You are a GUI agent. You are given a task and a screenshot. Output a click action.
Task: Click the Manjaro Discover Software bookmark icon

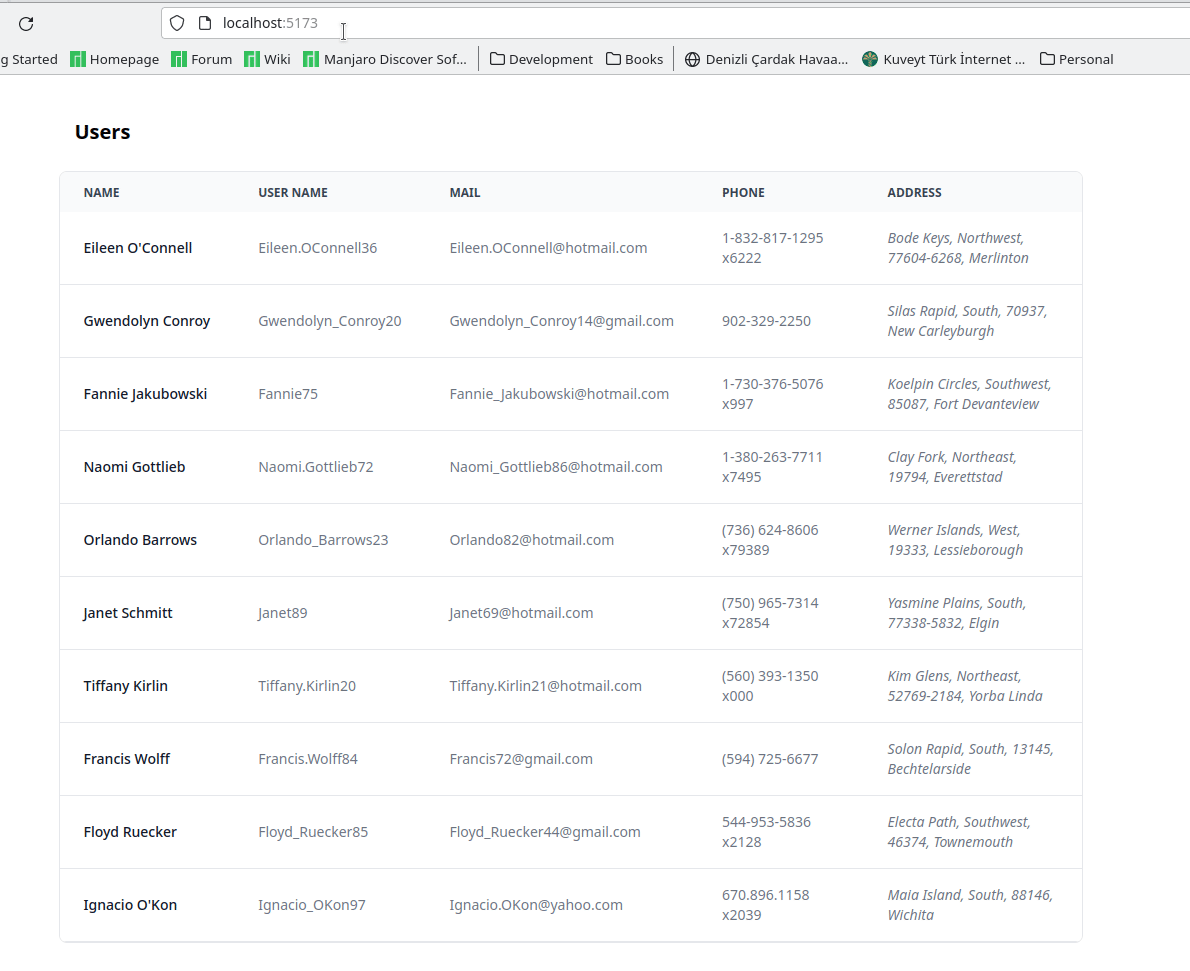click(x=311, y=59)
